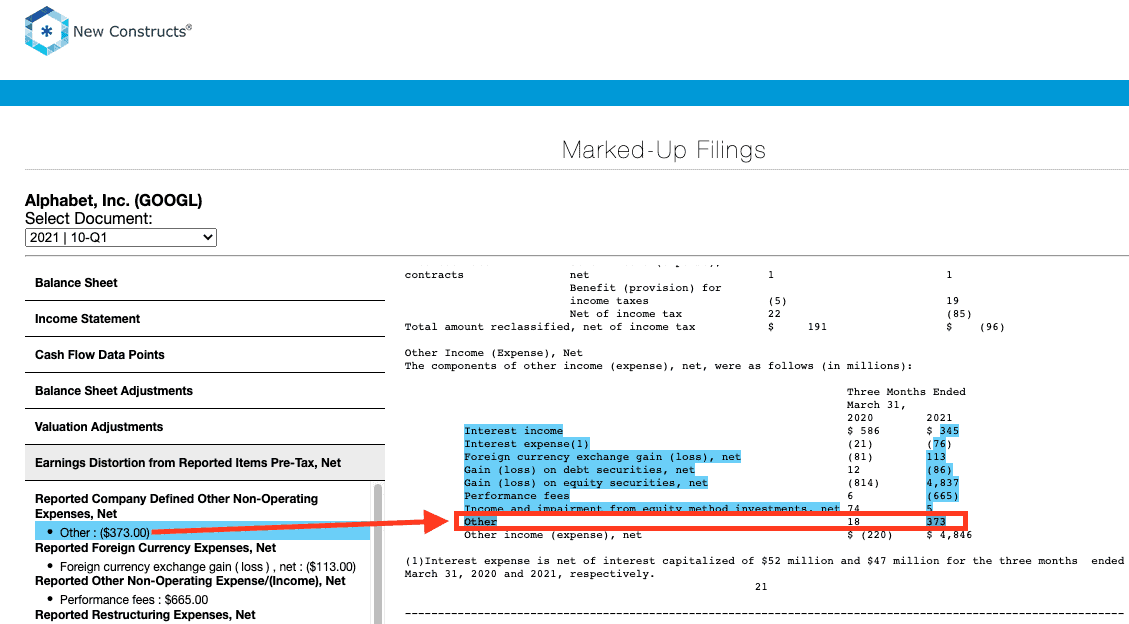Click the left panel vertical scrollbar
1129x624 pixels.
coord(378,553)
